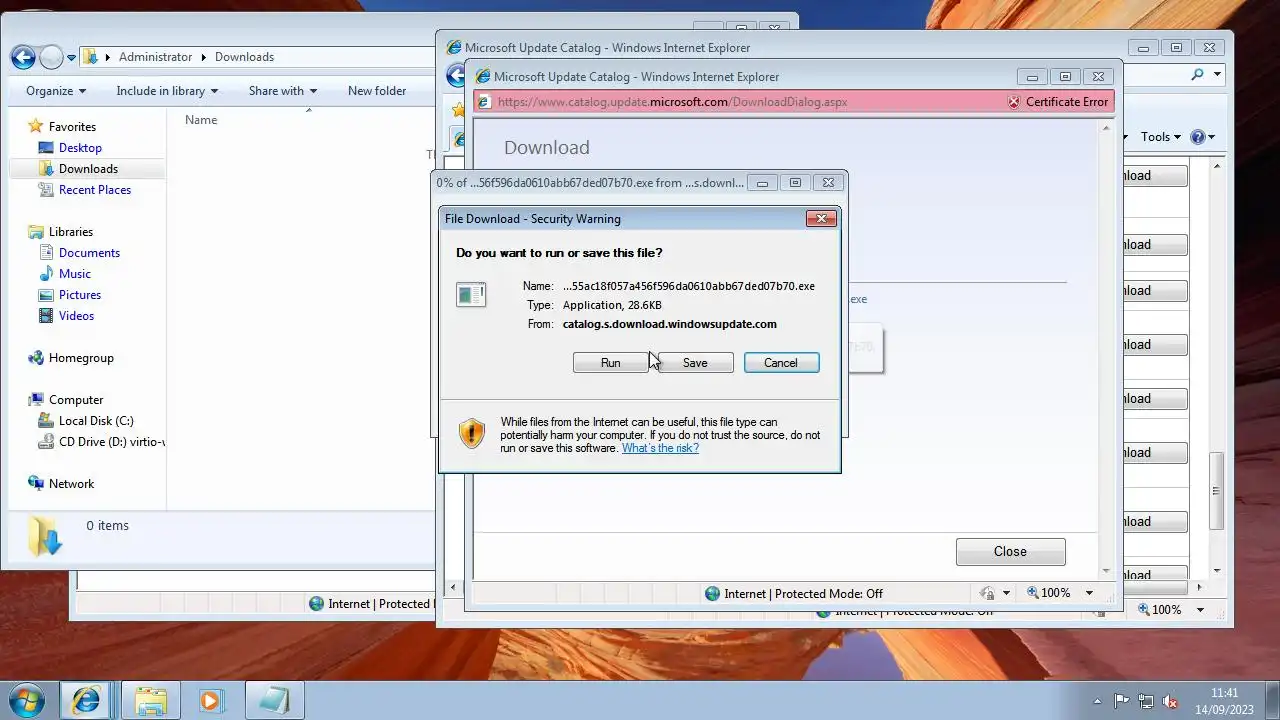Screen dimensions: 1280x720
Task: Open the Windows Start menu
Action: coord(27,700)
